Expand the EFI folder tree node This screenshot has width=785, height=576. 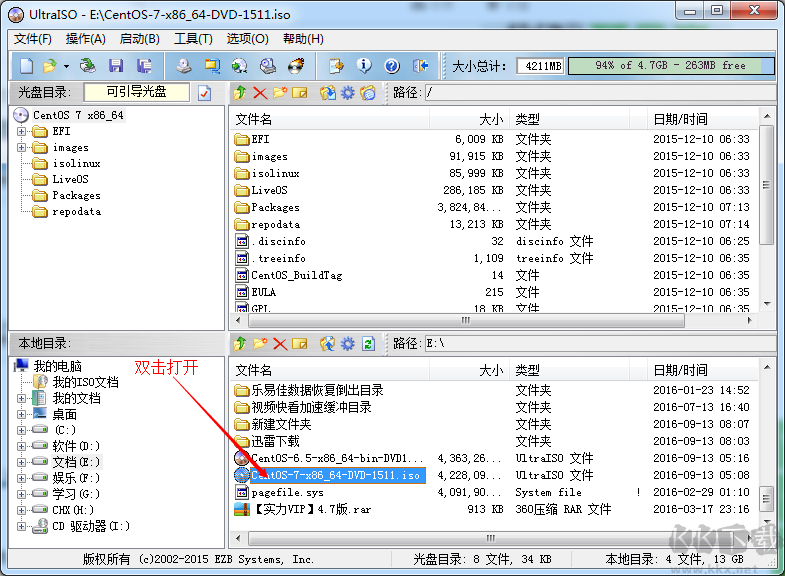[x=22, y=131]
